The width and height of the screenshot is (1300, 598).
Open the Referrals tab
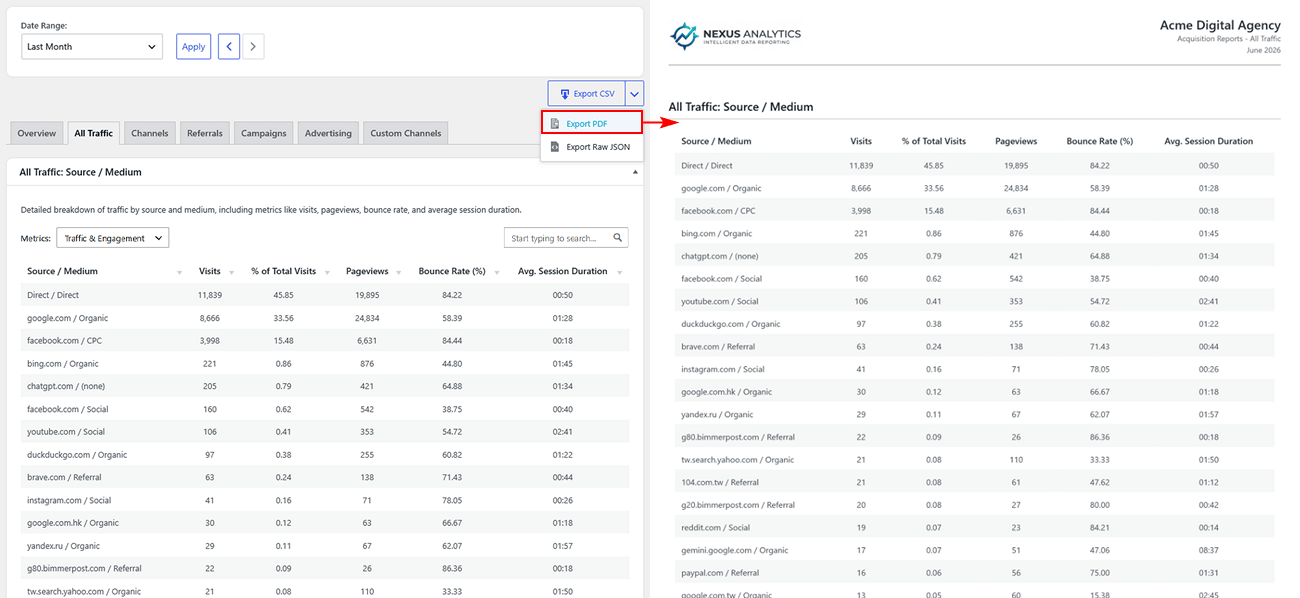click(x=205, y=133)
